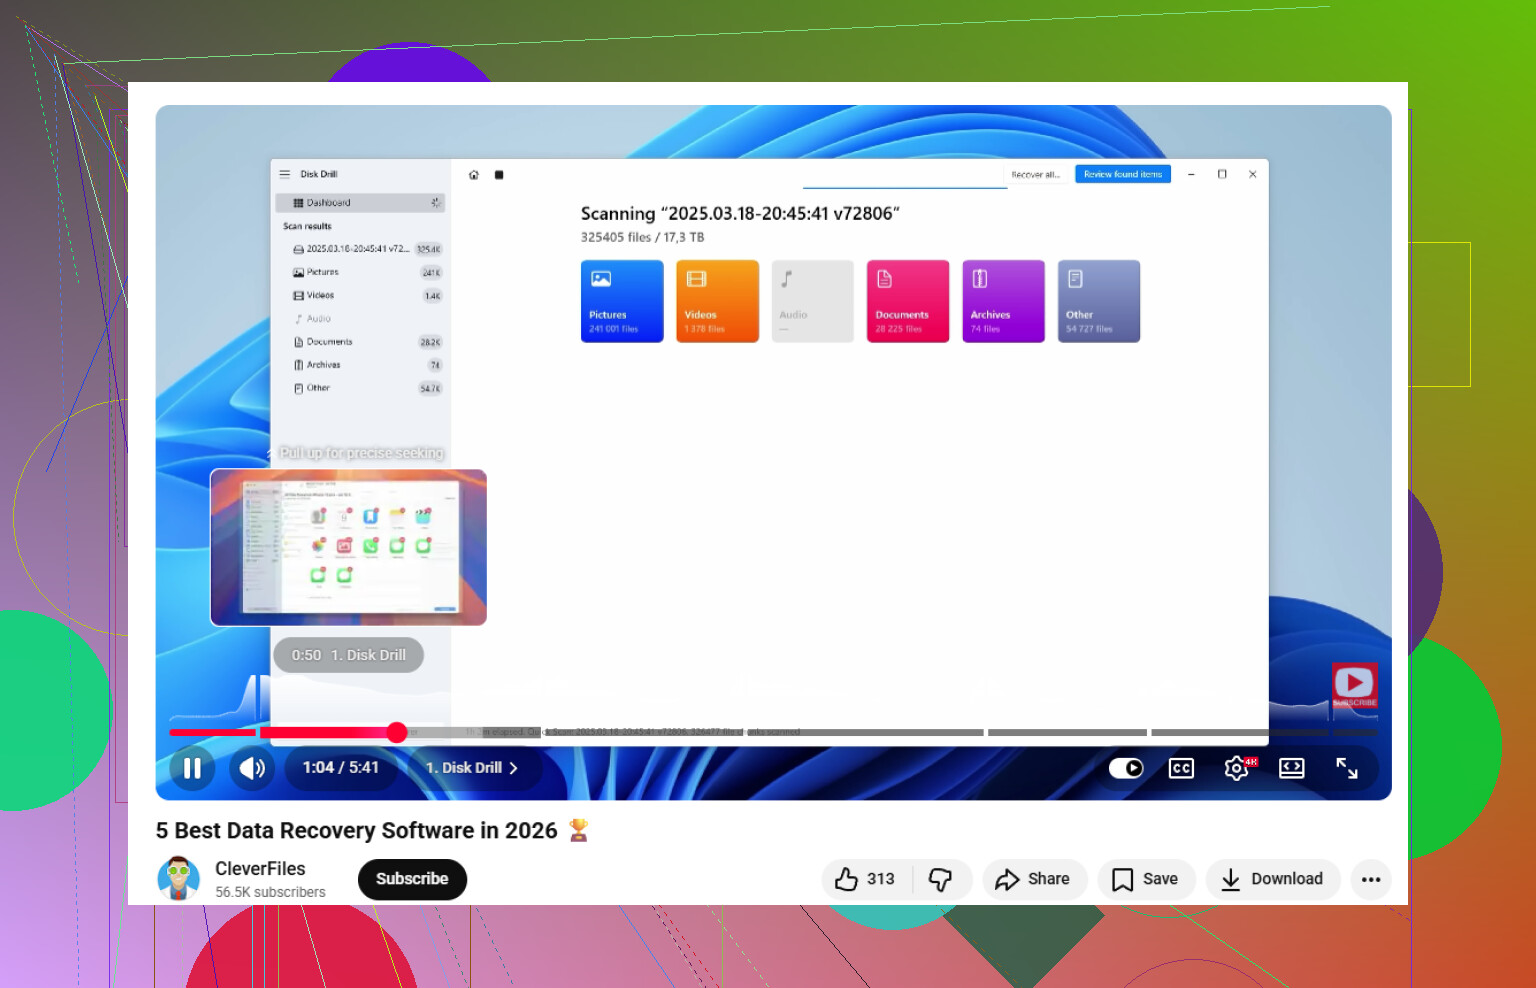Screen dimensions: 1536x988
Task: Click the Scan results label in sidebar
Action: pos(307,226)
